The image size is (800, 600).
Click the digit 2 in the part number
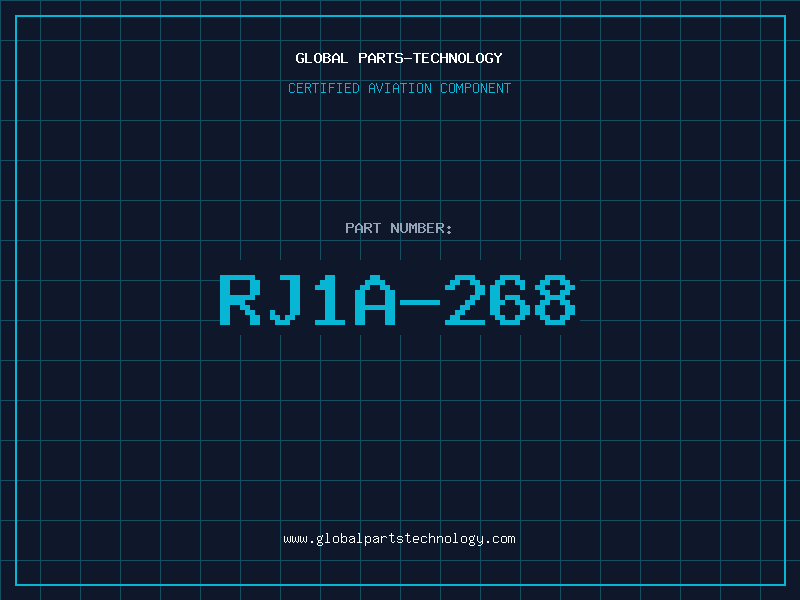465,300
